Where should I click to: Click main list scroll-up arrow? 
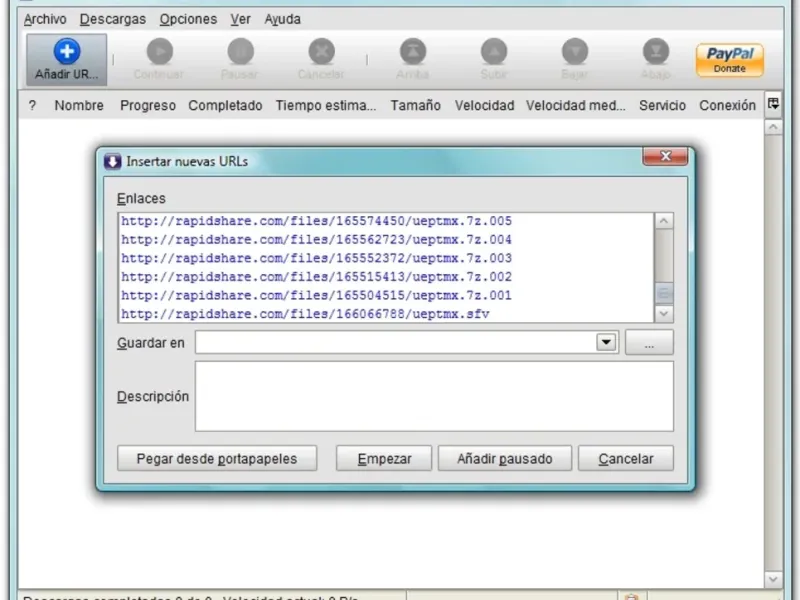(773, 127)
